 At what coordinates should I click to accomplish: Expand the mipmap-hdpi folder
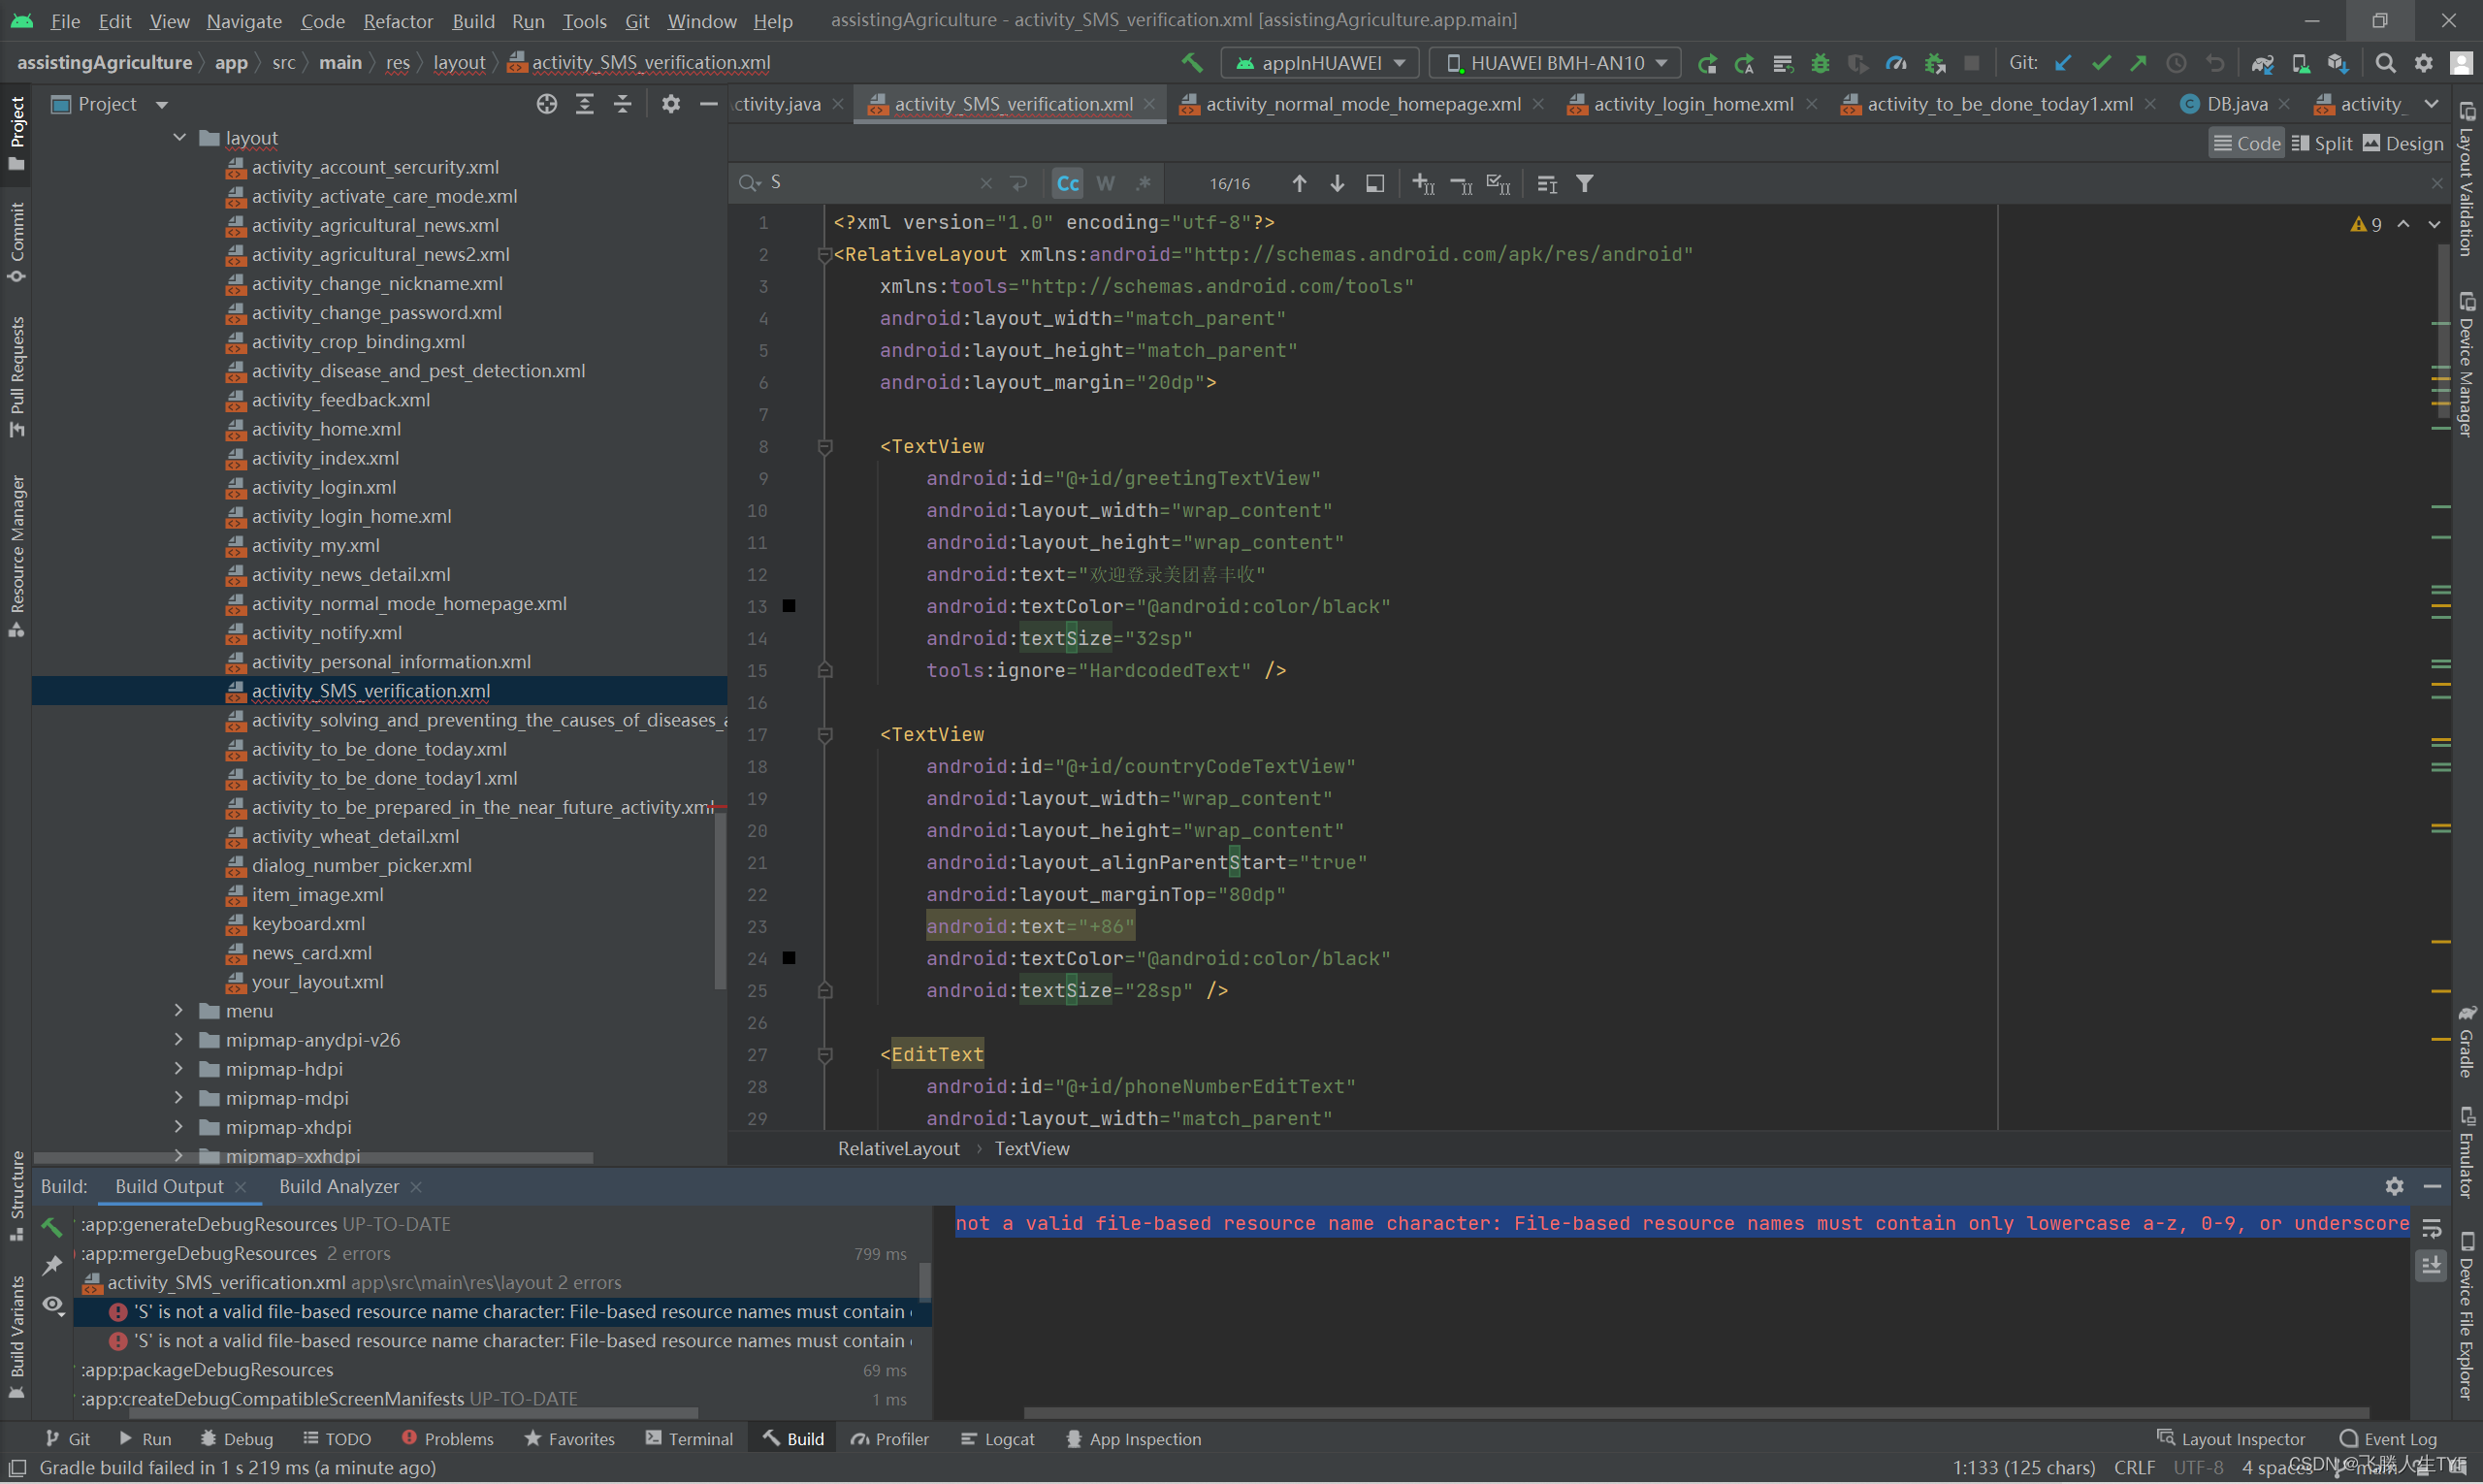tap(179, 1068)
